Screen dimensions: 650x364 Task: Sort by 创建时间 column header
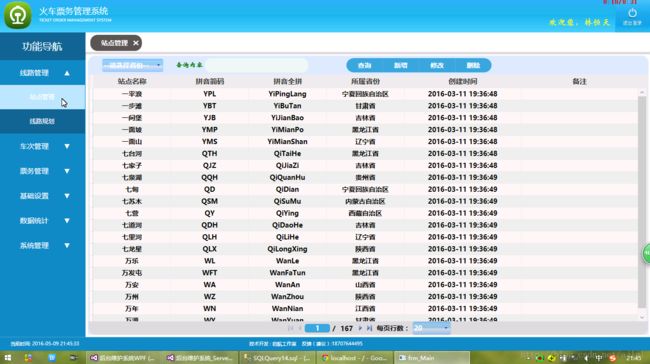pos(463,82)
